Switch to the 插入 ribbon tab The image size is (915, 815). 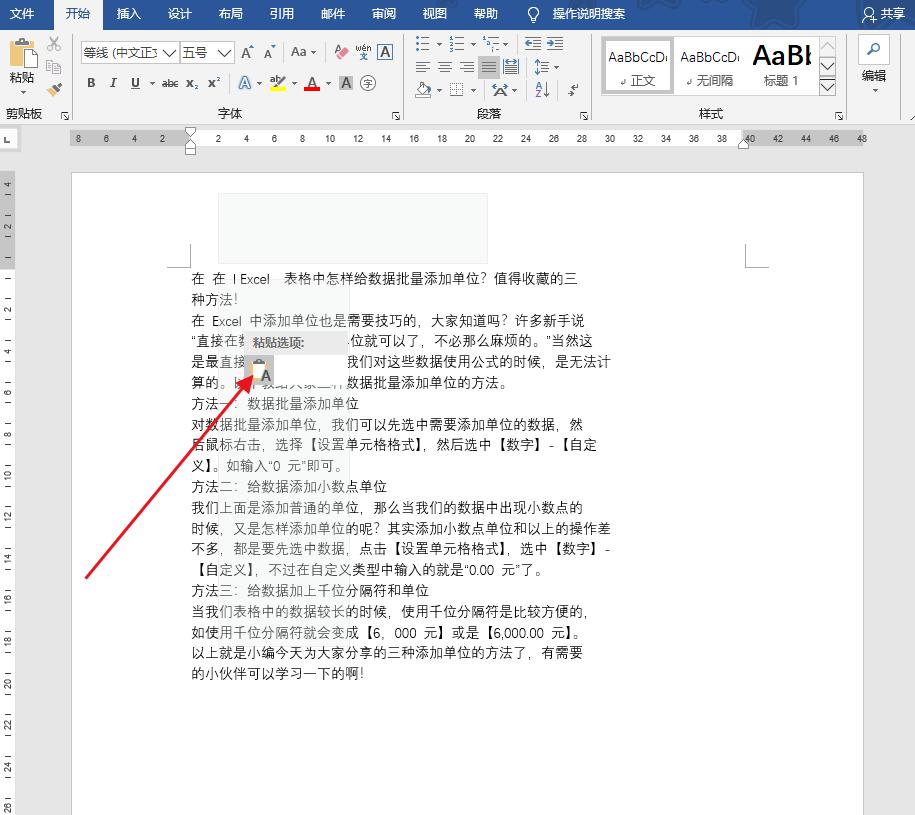click(x=129, y=15)
